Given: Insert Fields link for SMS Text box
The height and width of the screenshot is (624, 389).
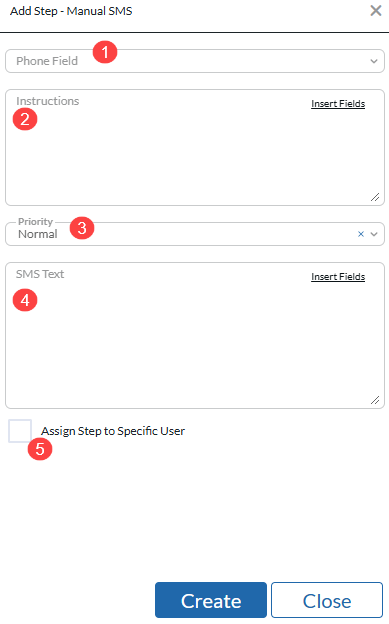Looking at the screenshot, I should pos(338,277).
